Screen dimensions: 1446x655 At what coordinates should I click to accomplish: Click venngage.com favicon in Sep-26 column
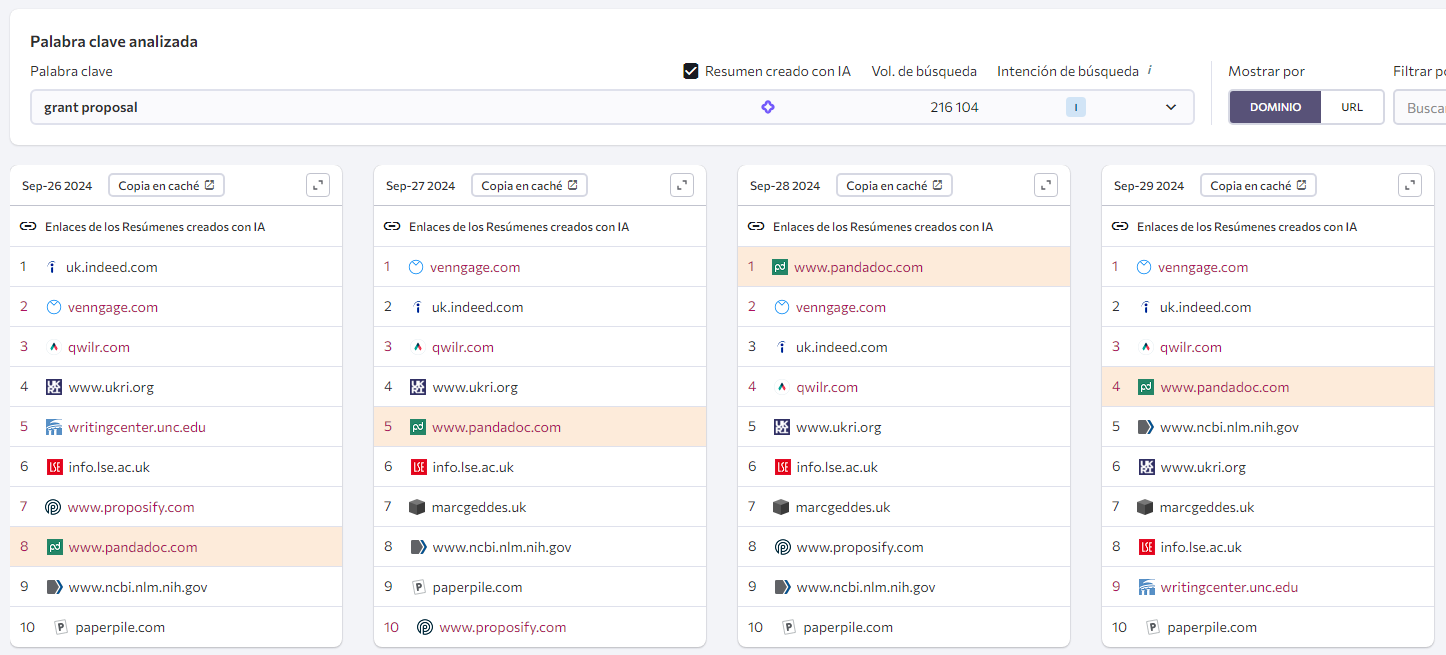54,307
